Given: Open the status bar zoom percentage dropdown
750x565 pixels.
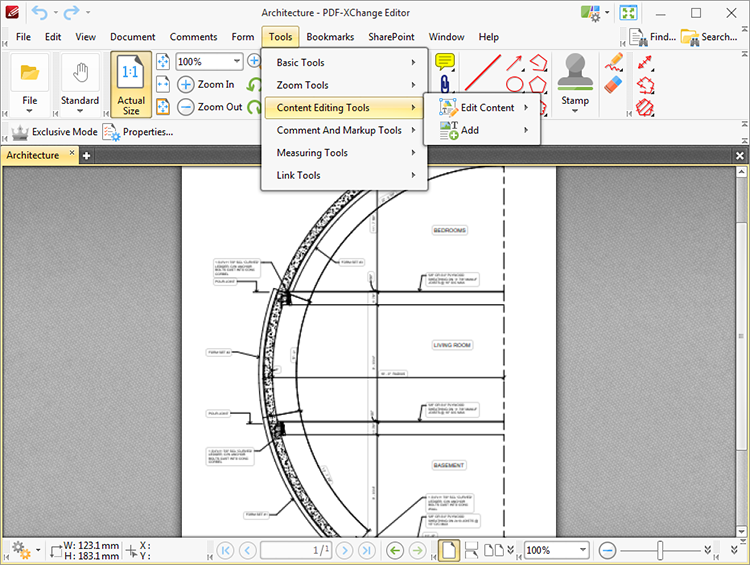Looking at the screenshot, I should (582, 550).
